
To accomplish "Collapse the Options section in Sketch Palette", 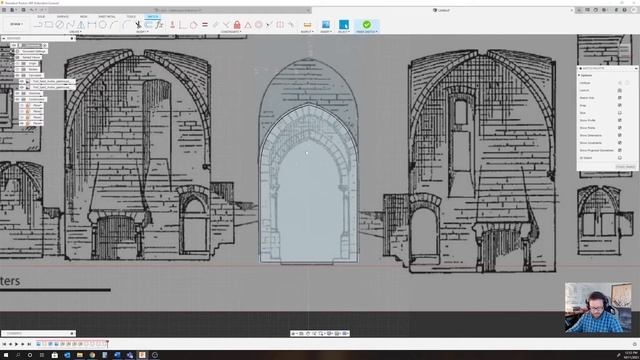I will tap(579, 76).
